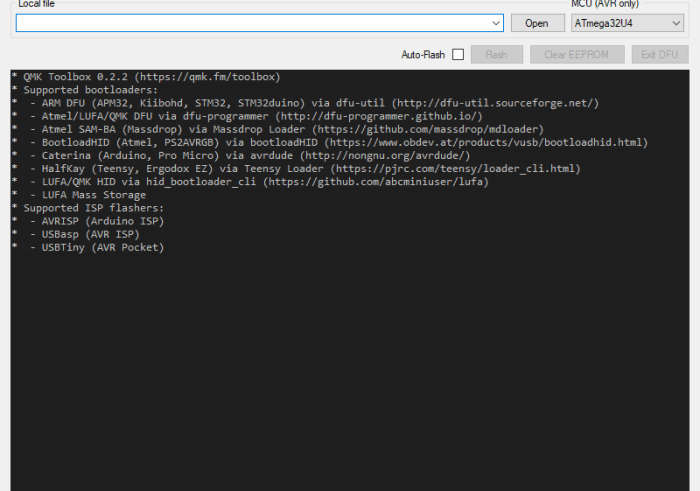The width and height of the screenshot is (700, 491).
Task: Click the Clear EEPROM button
Action: (x=577, y=54)
